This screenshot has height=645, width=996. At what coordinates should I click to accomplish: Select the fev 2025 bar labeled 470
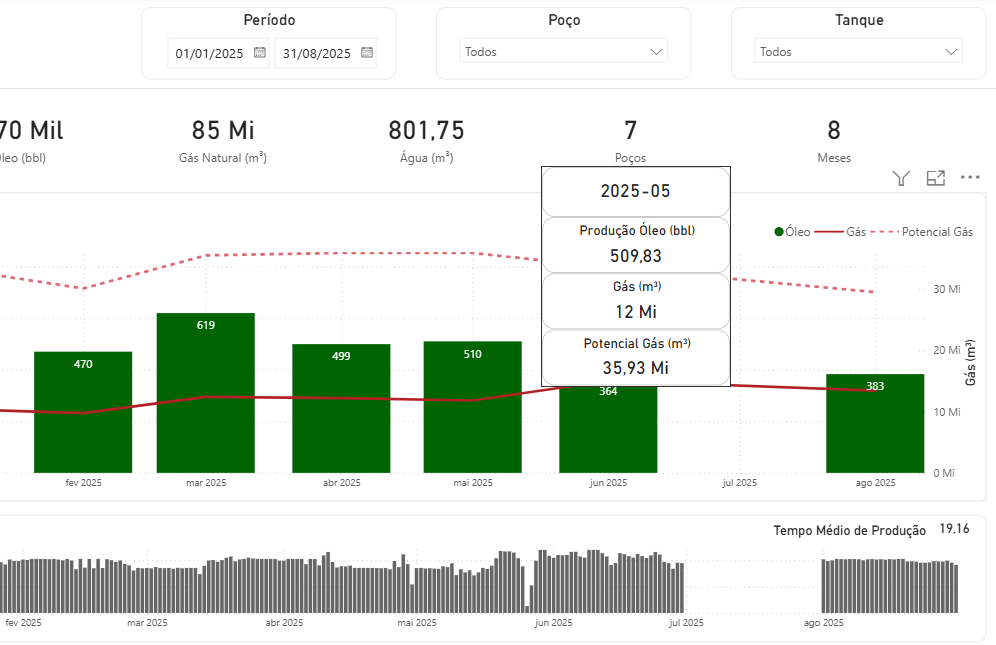(x=83, y=412)
